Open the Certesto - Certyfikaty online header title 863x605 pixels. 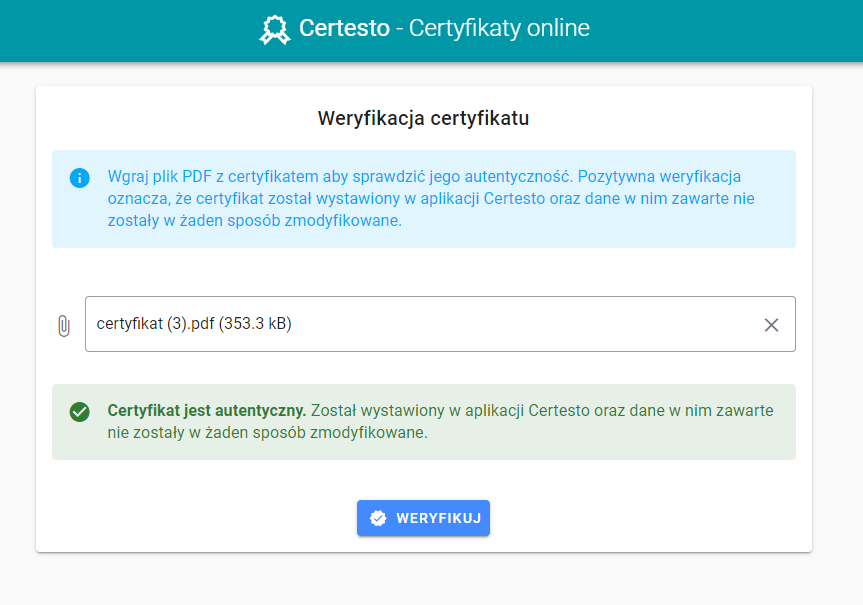click(444, 28)
